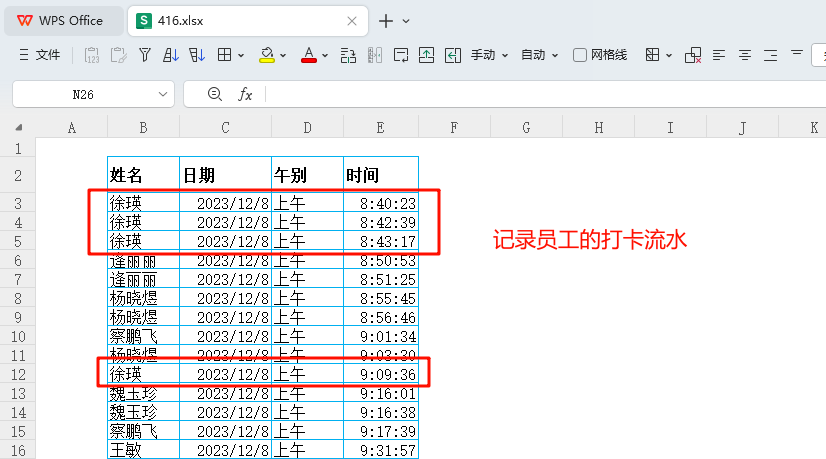Switch to the WPS Office home tab
The image size is (826, 459).
click(x=64, y=21)
